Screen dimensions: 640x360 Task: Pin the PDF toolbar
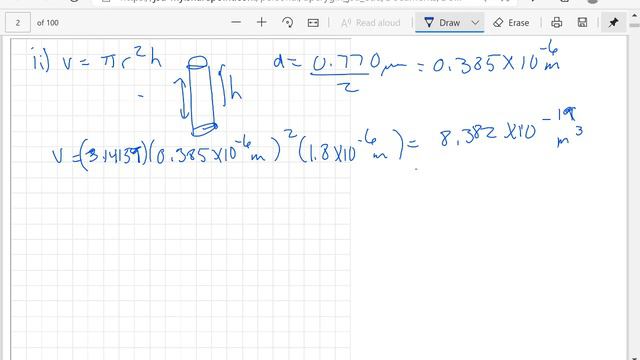[x=613, y=22]
